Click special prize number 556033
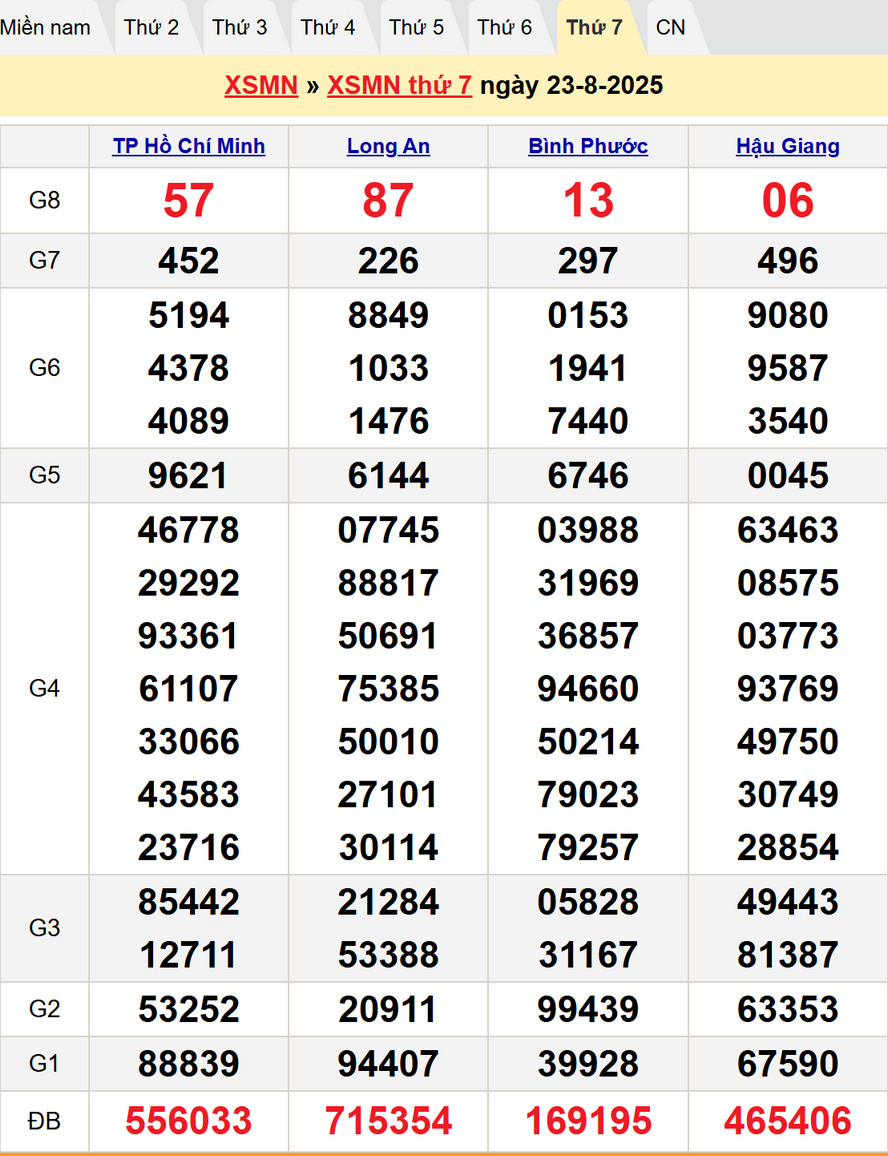Image resolution: width=888 pixels, height=1156 pixels. (189, 1121)
